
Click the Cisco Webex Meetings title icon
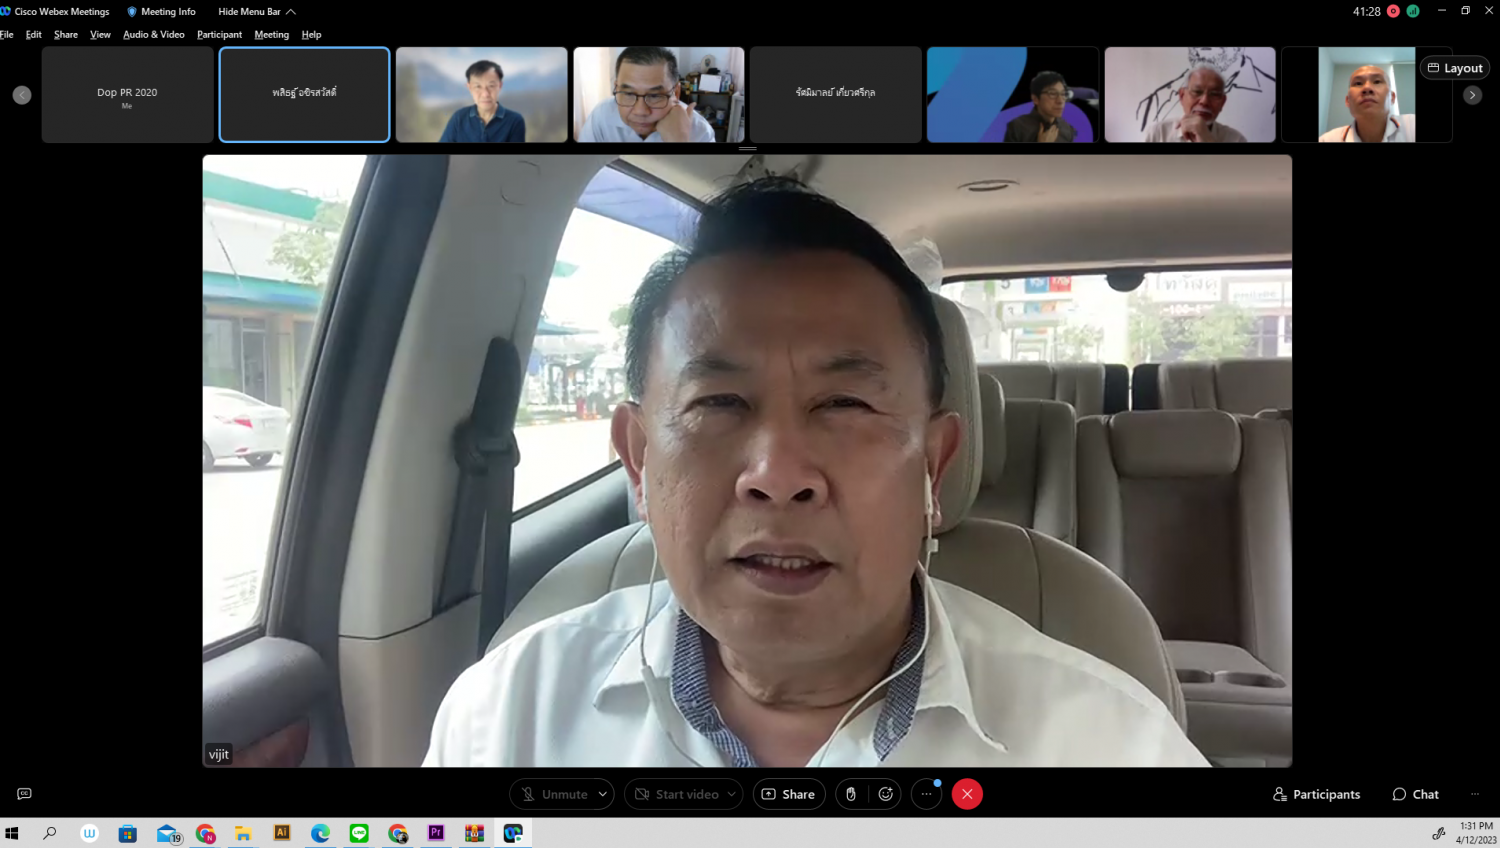[x=6, y=12]
